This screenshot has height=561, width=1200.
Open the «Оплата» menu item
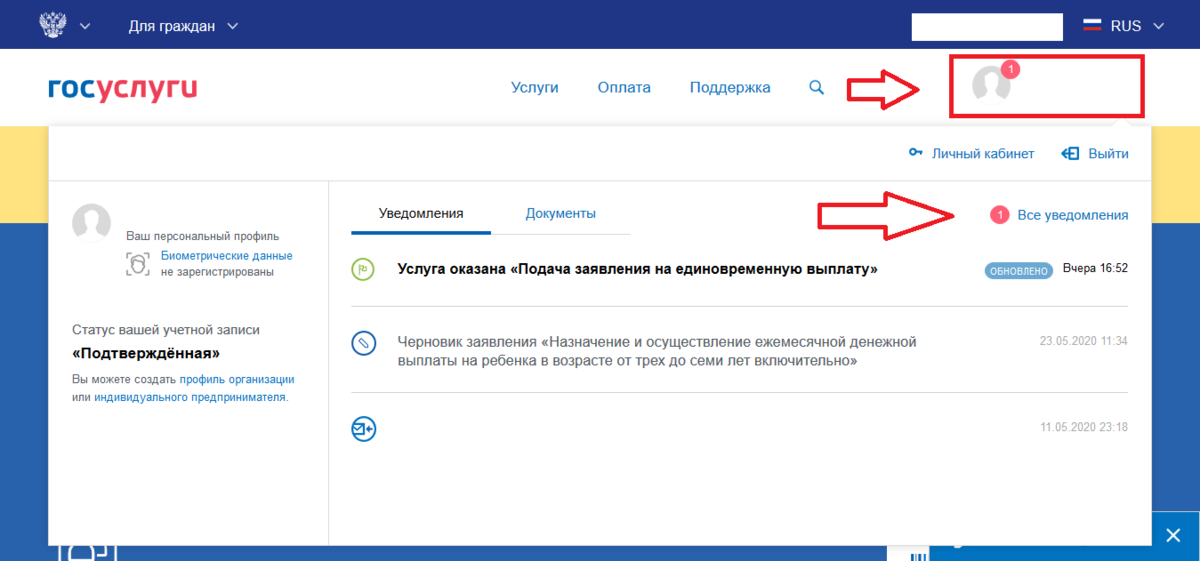(x=624, y=88)
